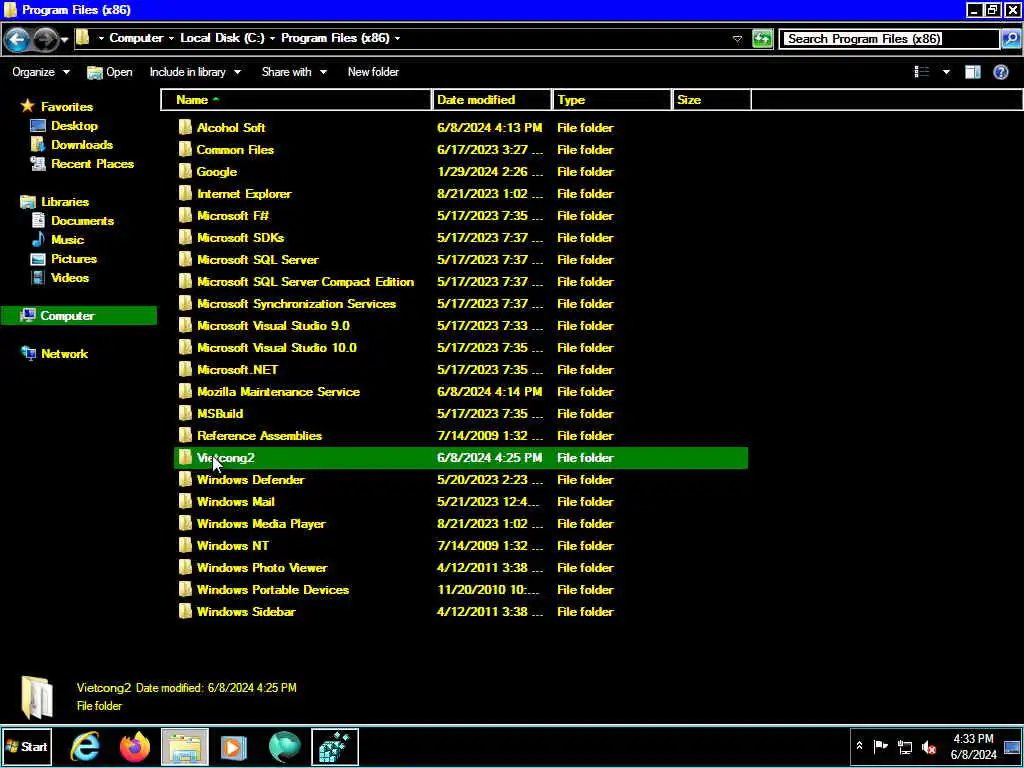Click the Forward navigation arrow button
1024x768 pixels.
pos(44,39)
